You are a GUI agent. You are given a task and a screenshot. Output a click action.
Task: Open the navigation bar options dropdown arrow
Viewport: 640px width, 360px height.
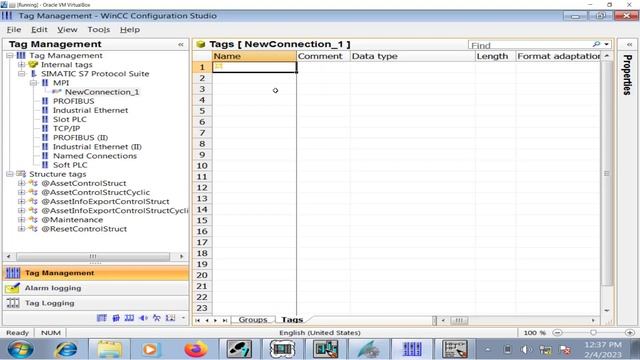point(183,318)
